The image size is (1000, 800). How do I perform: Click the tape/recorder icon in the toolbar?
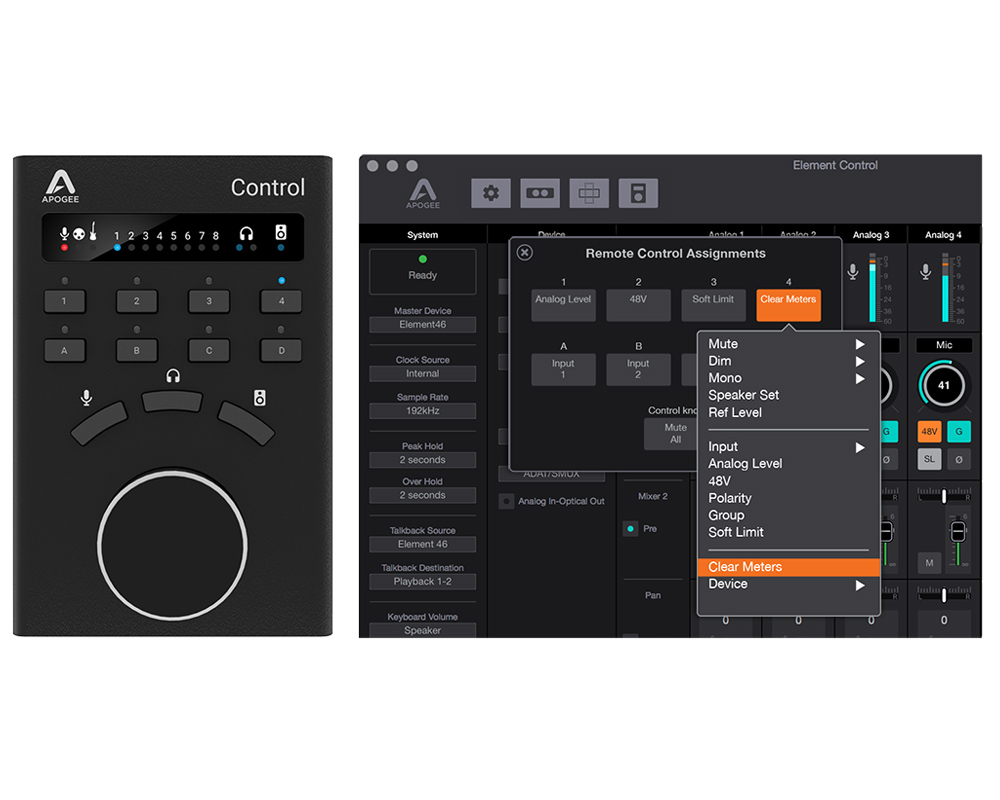(x=540, y=193)
